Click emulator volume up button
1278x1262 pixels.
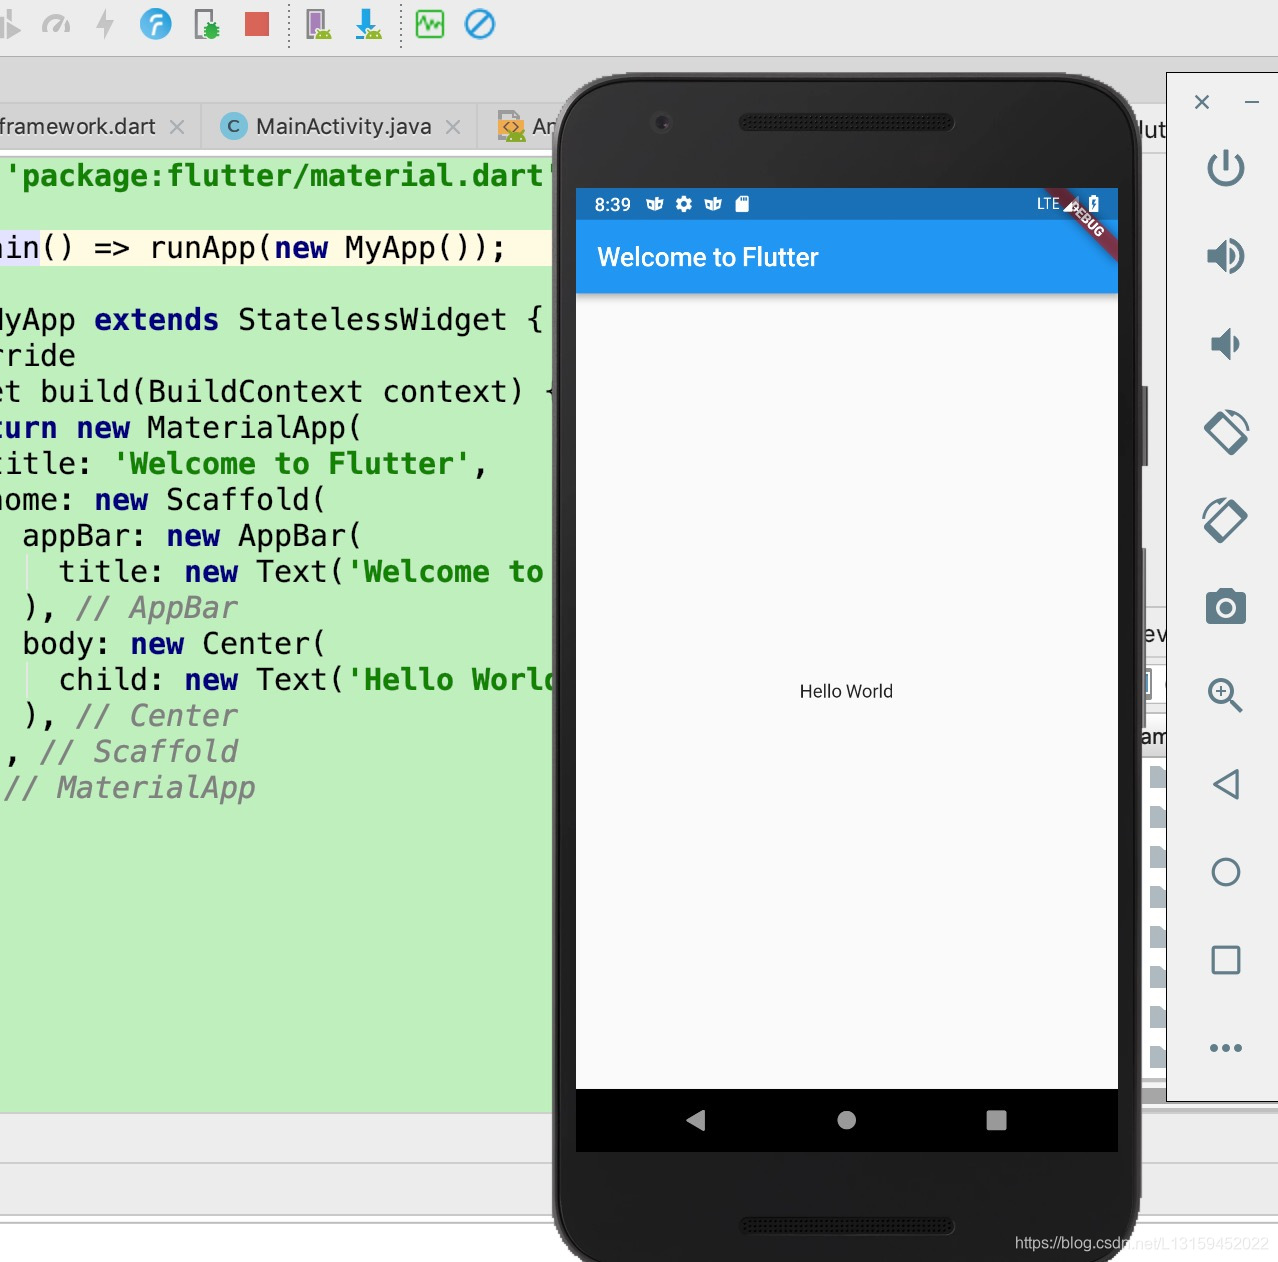pyautogui.click(x=1225, y=256)
